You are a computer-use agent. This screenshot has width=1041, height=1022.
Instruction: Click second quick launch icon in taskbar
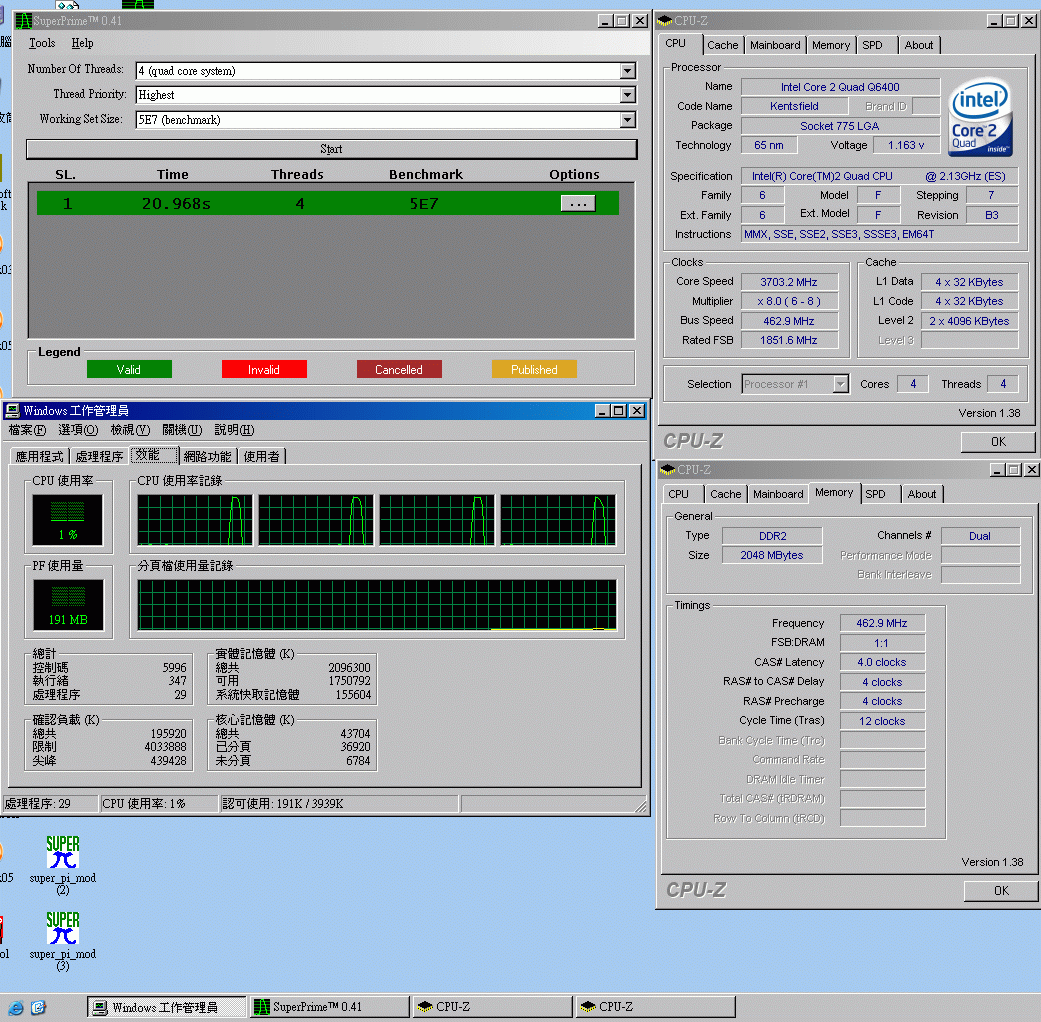pyautogui.click(x=39, y=1007)
